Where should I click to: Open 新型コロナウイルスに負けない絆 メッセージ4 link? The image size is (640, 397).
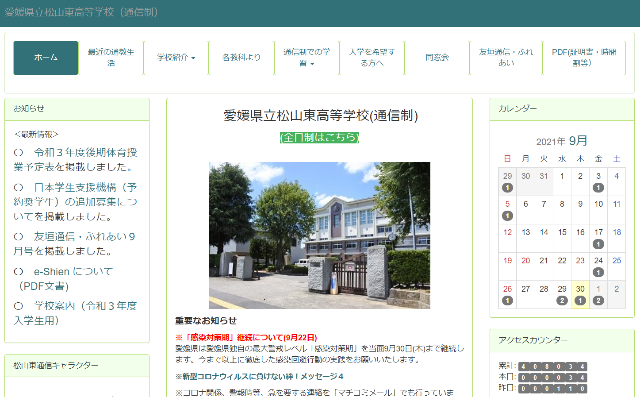tap(260, 376)
